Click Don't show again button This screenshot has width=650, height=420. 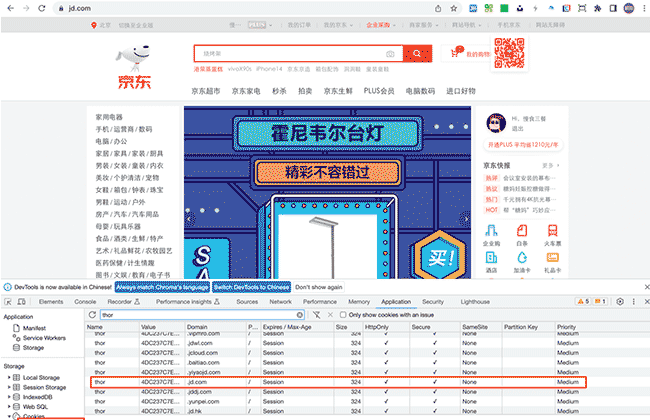tap(319, 287)
